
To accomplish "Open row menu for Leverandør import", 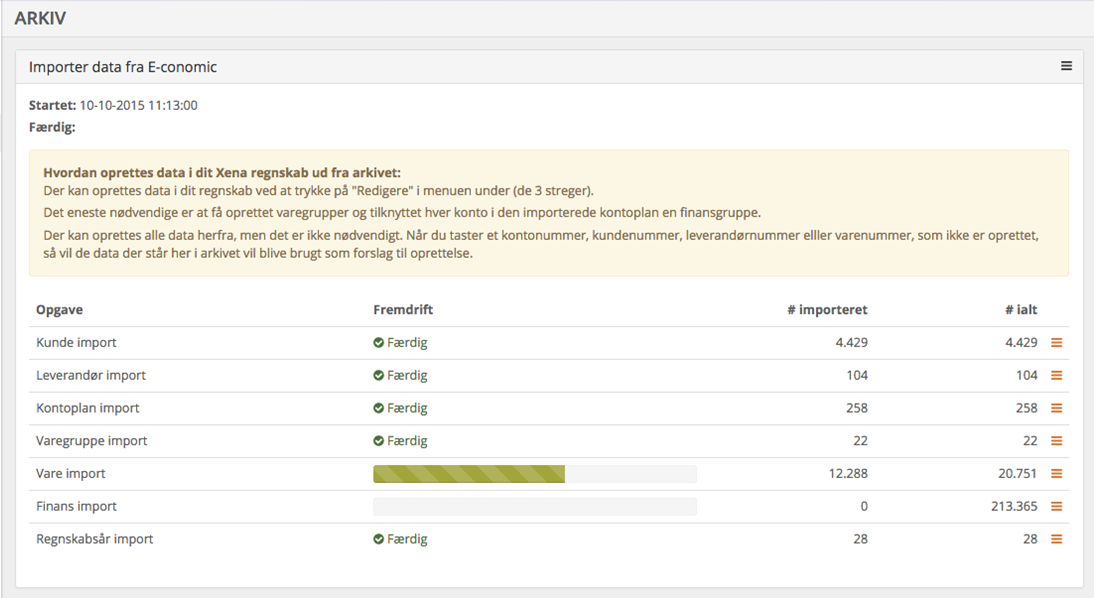I will click(1056, 376).
